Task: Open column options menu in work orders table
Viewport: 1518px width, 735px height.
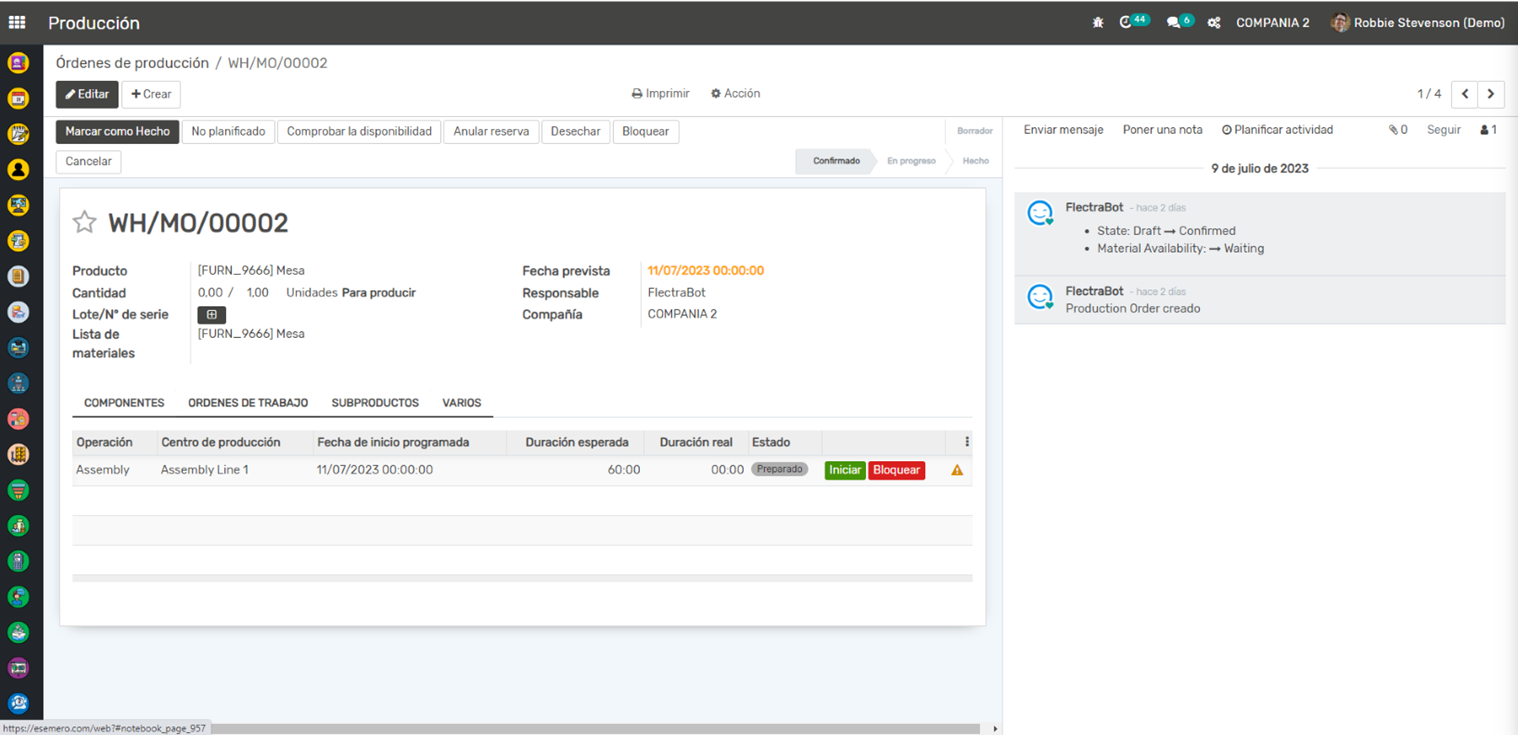Action: [x=966, y=442]
